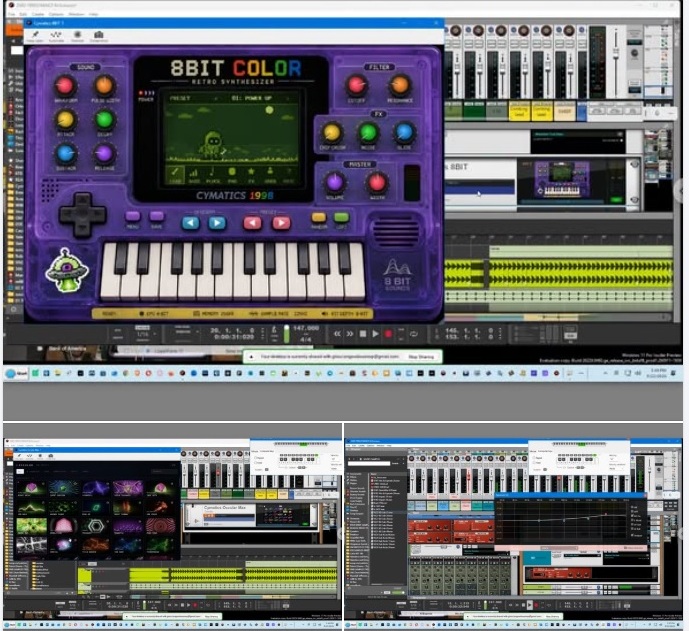Select the Lead category icon on LCD

coord(175,173)
